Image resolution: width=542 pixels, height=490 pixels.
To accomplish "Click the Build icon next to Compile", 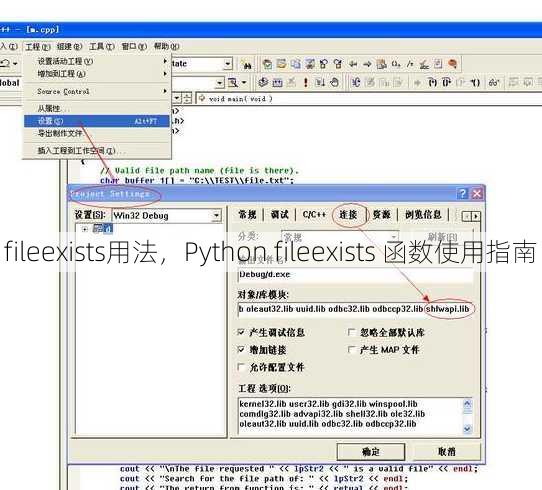I will (278, 82).
